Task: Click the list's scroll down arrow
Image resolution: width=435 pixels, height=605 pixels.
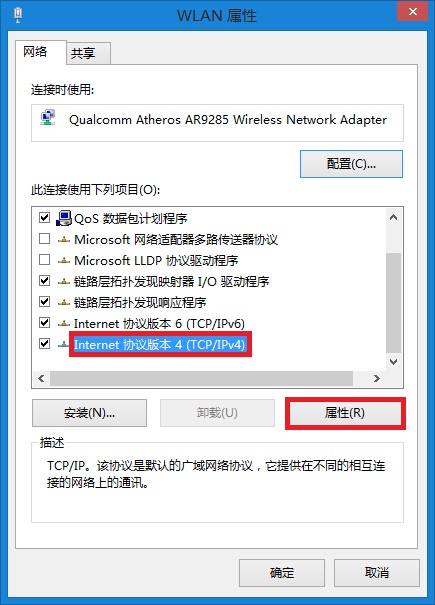Action: tap(393, 362)
